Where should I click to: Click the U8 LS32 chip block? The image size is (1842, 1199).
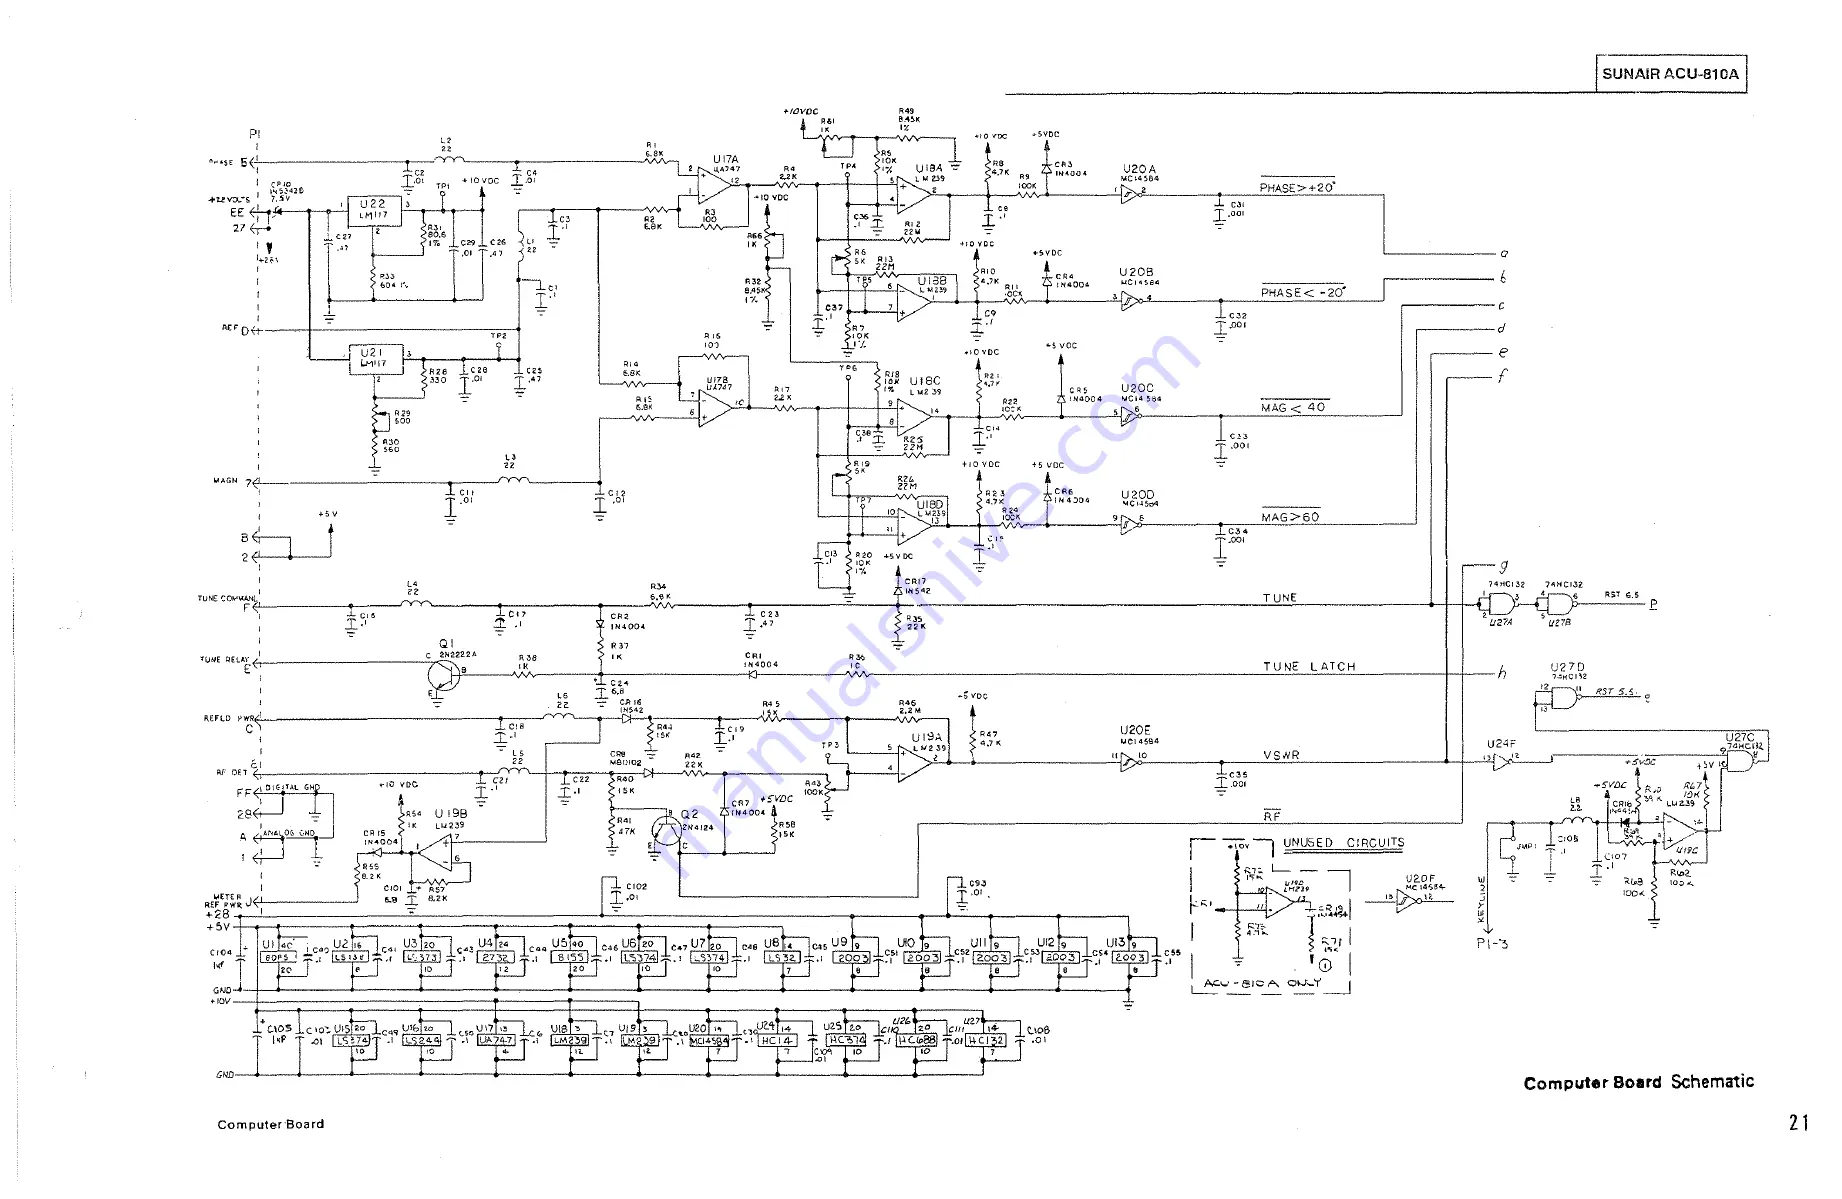781,957
